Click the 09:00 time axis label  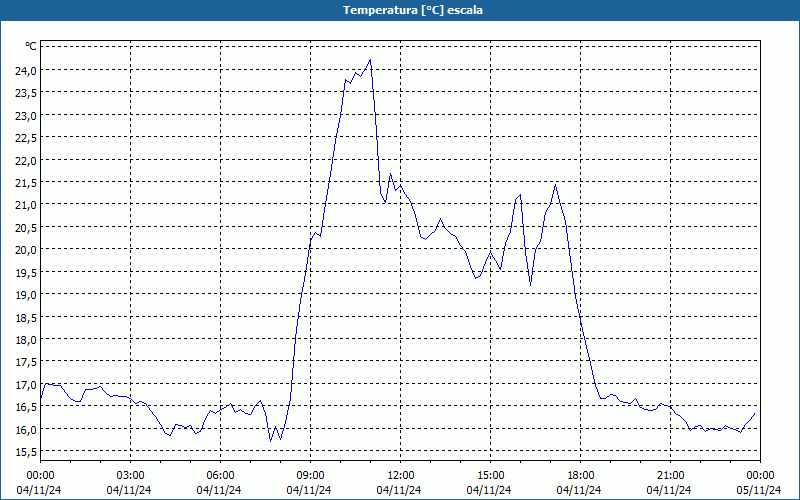pyautogui.click(x=311, y=475)
